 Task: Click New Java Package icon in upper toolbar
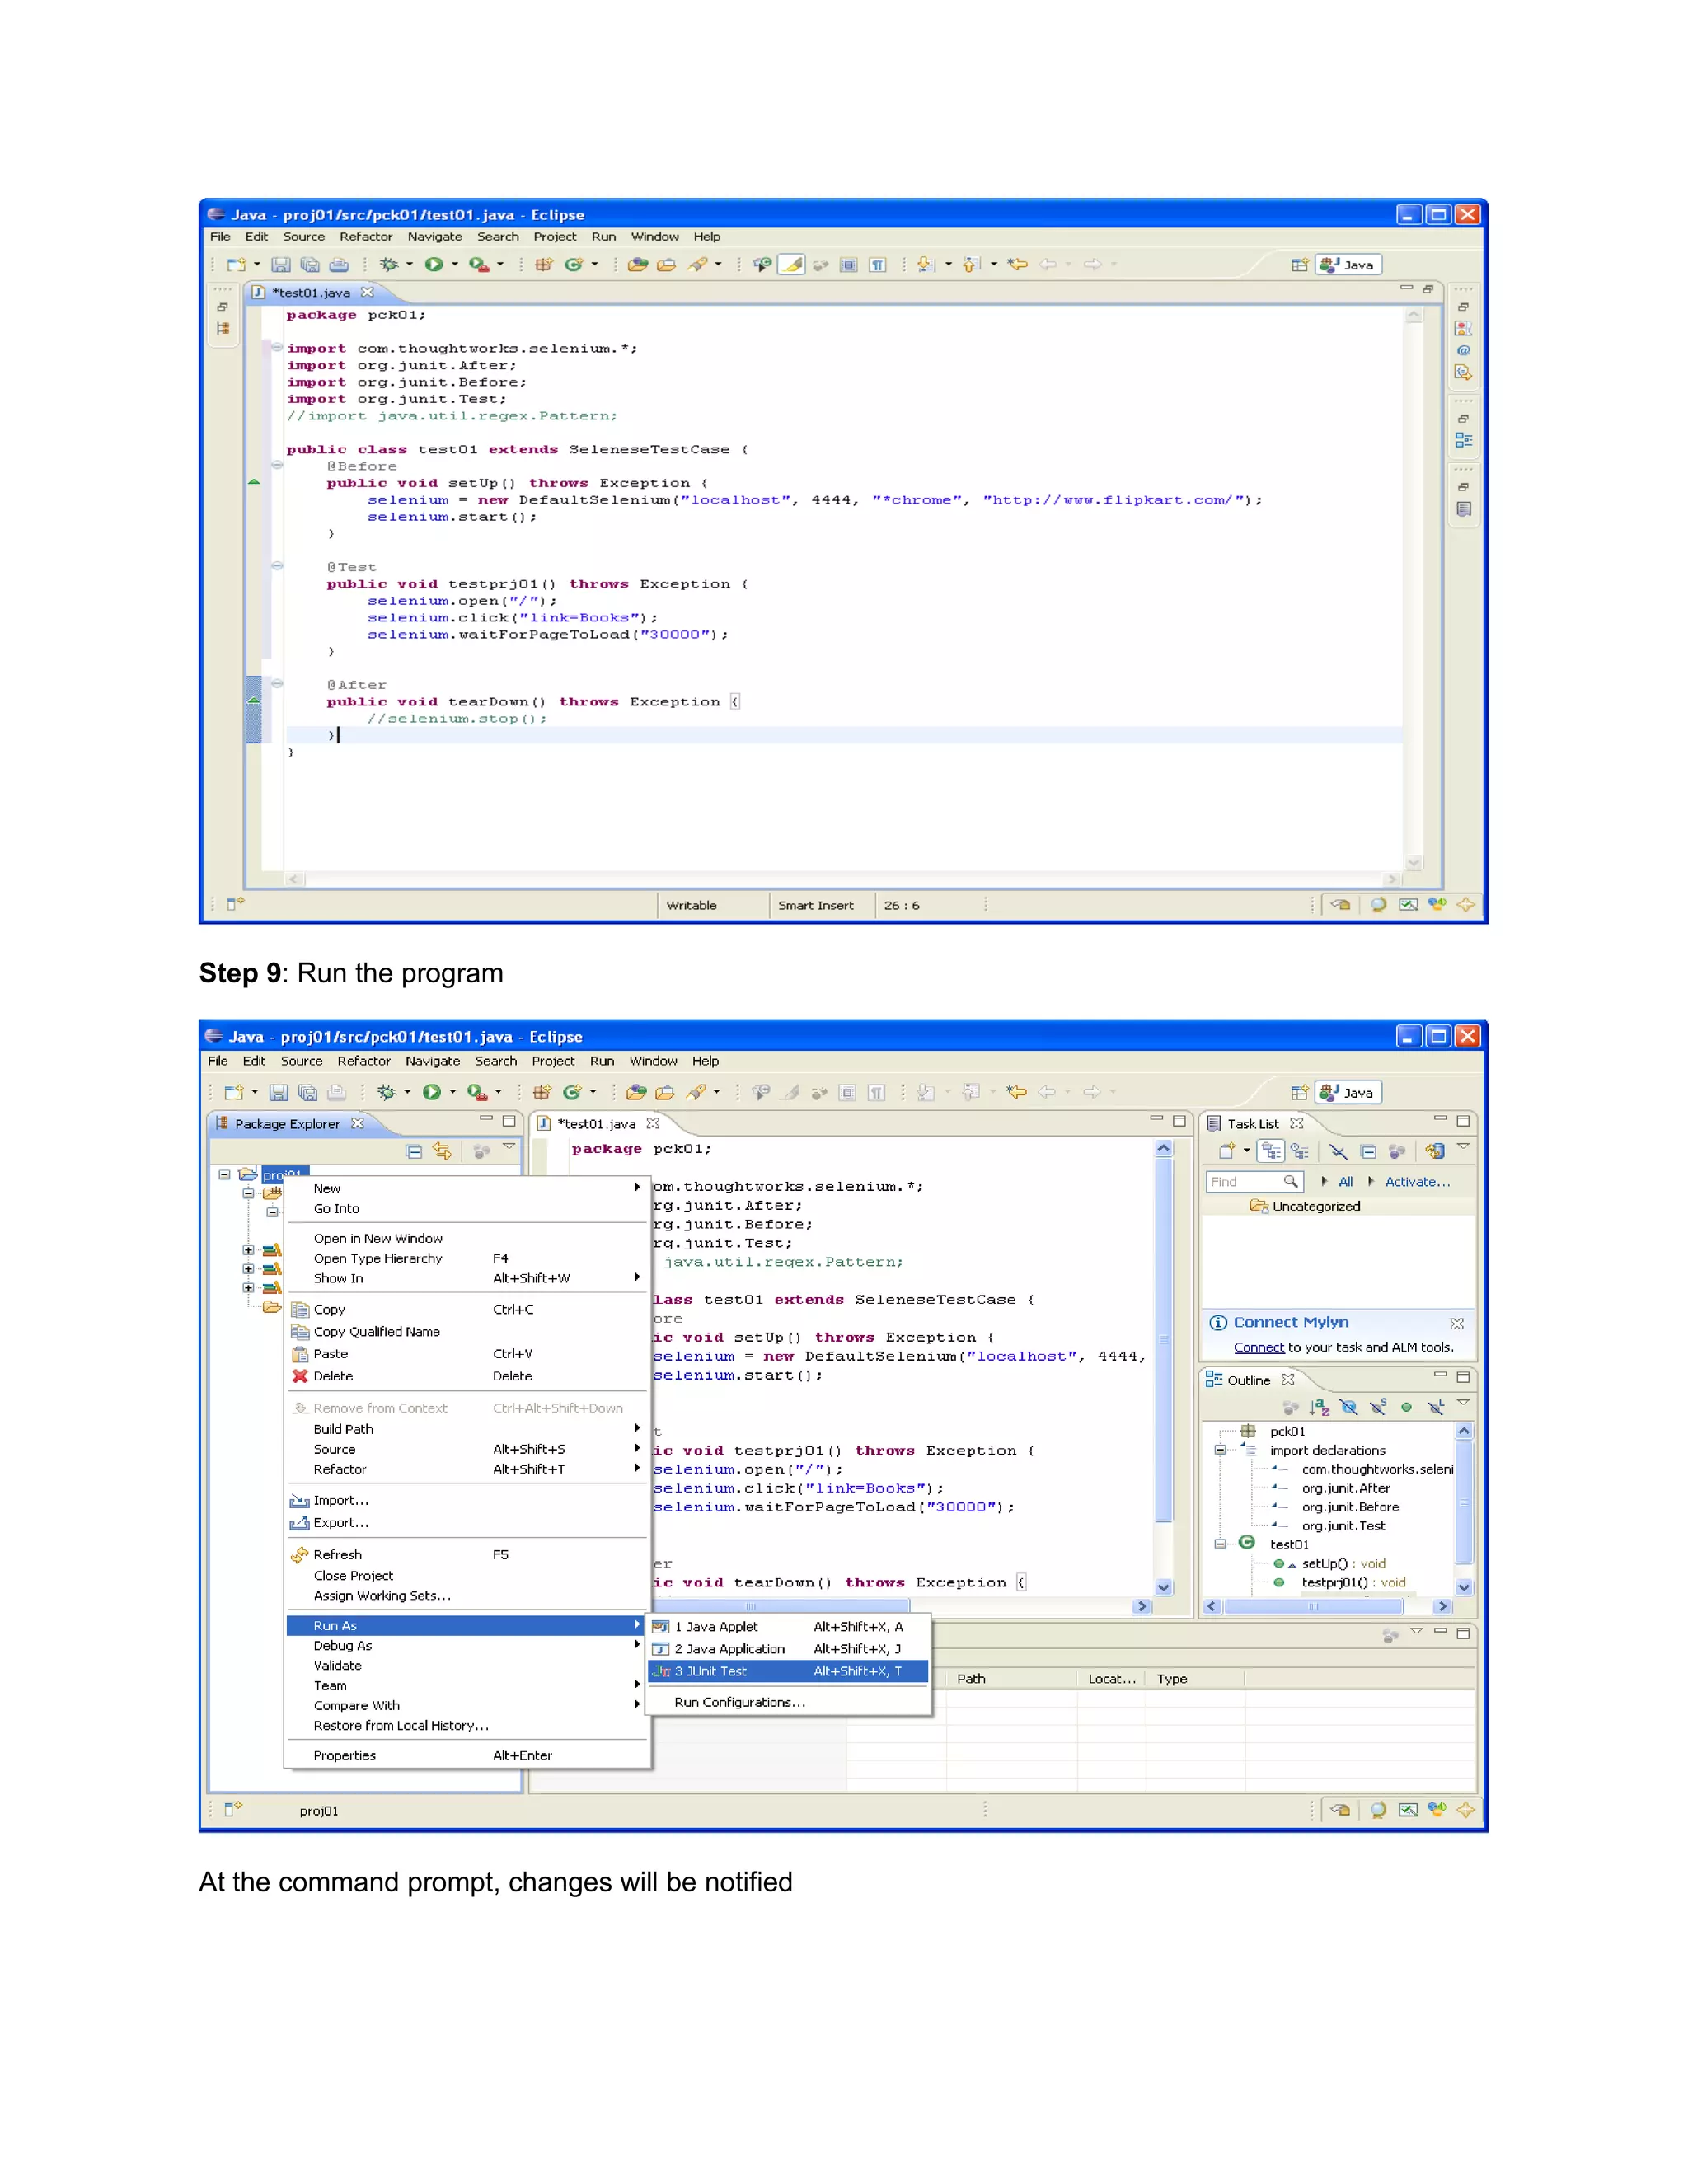pyautogui.click(x=543, y=265)
